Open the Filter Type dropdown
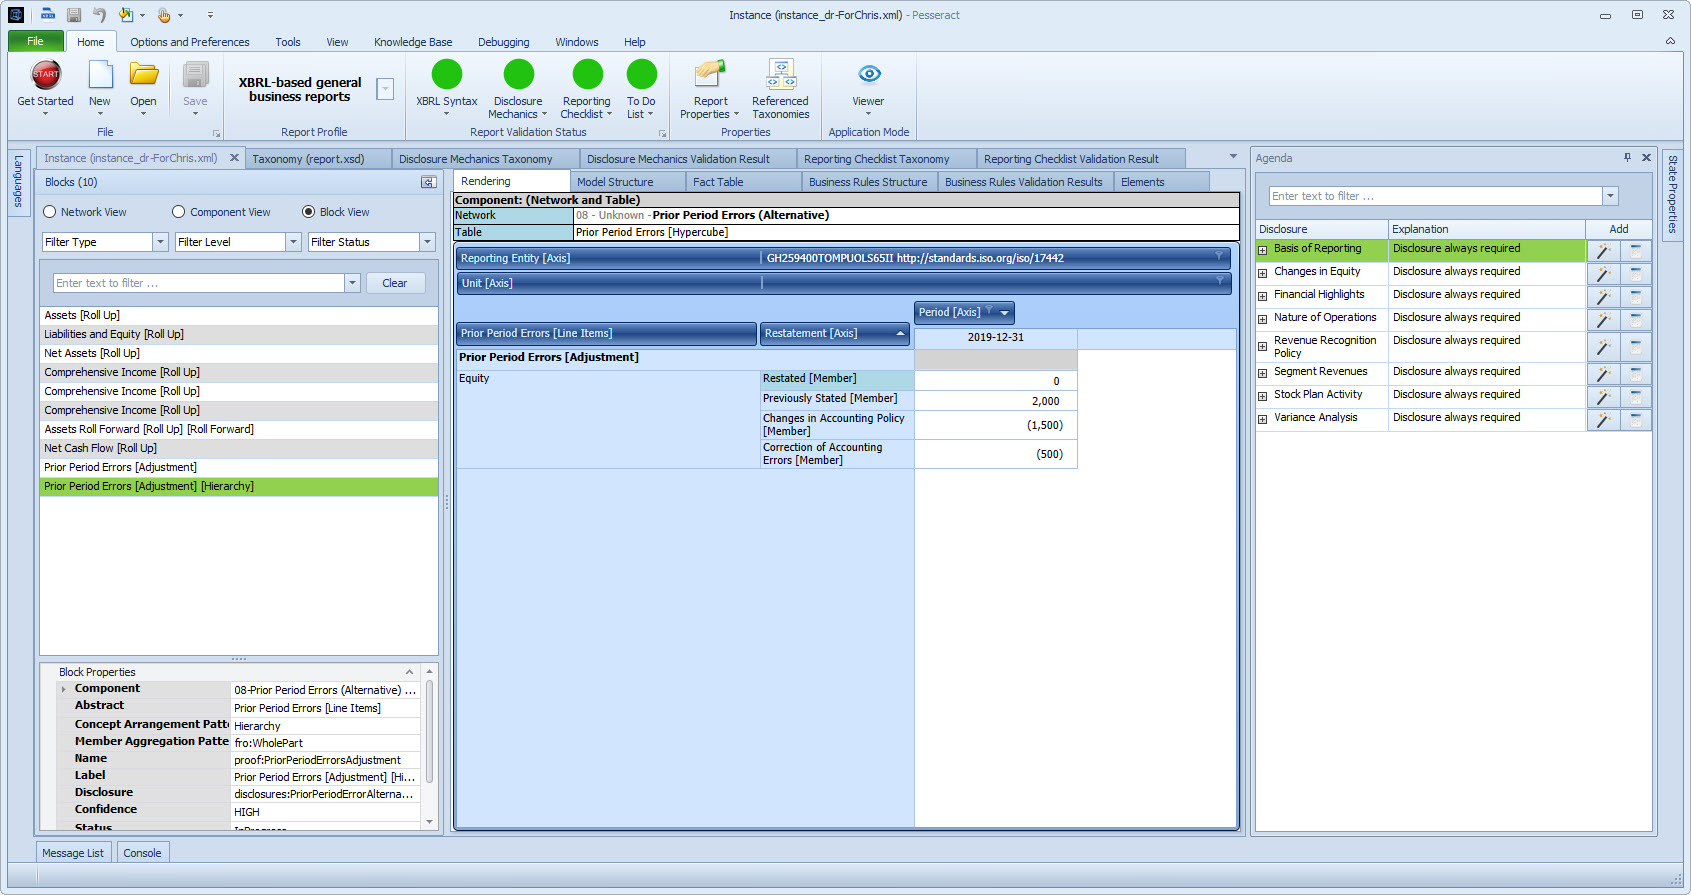Image resolution: width=1691 pixels, height=895 pixels. pyautogui.click(x=160, y=242)
